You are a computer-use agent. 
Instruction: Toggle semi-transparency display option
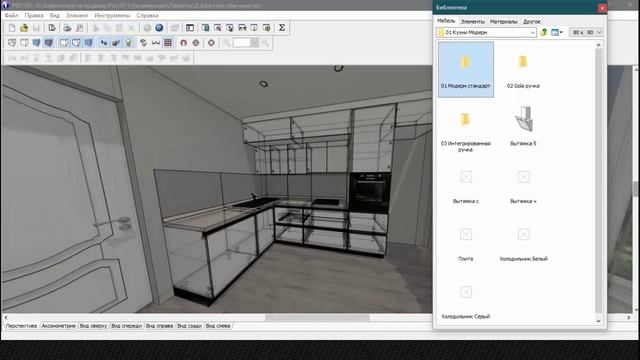click(76, 42)
